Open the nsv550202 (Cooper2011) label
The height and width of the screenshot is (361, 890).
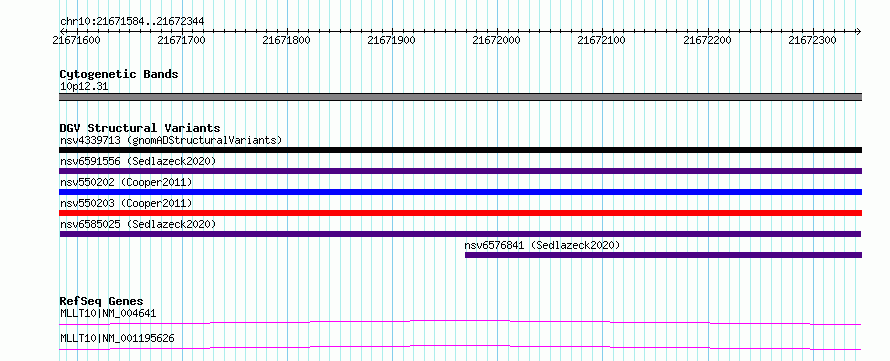pos(126,182)
